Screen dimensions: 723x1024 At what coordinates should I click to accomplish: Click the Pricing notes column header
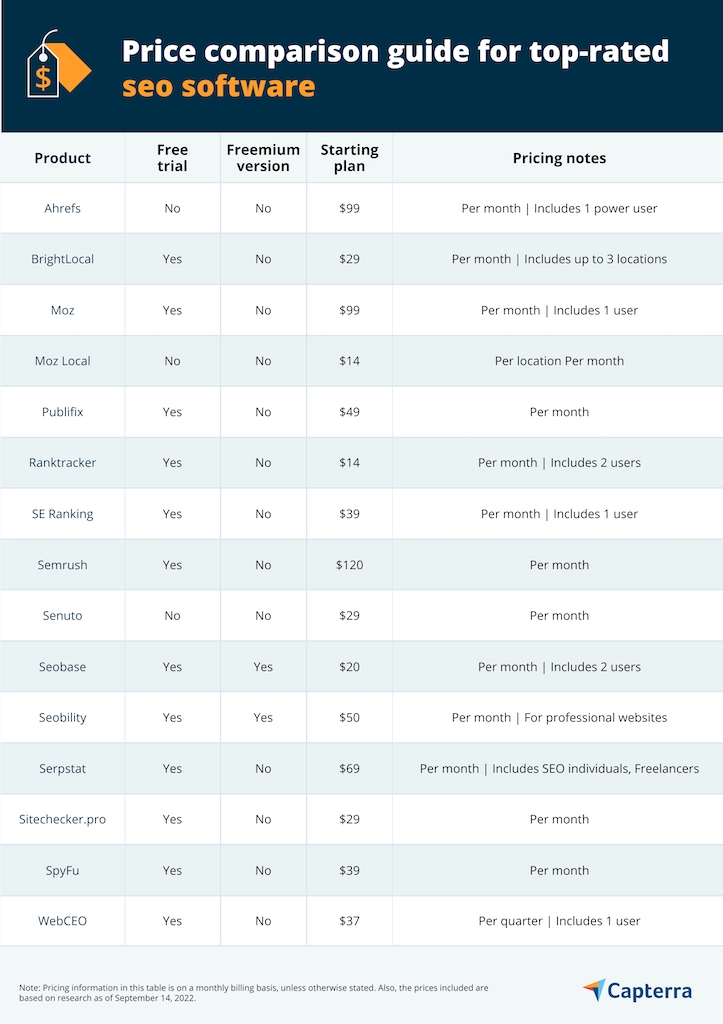[x=559, y=158]
